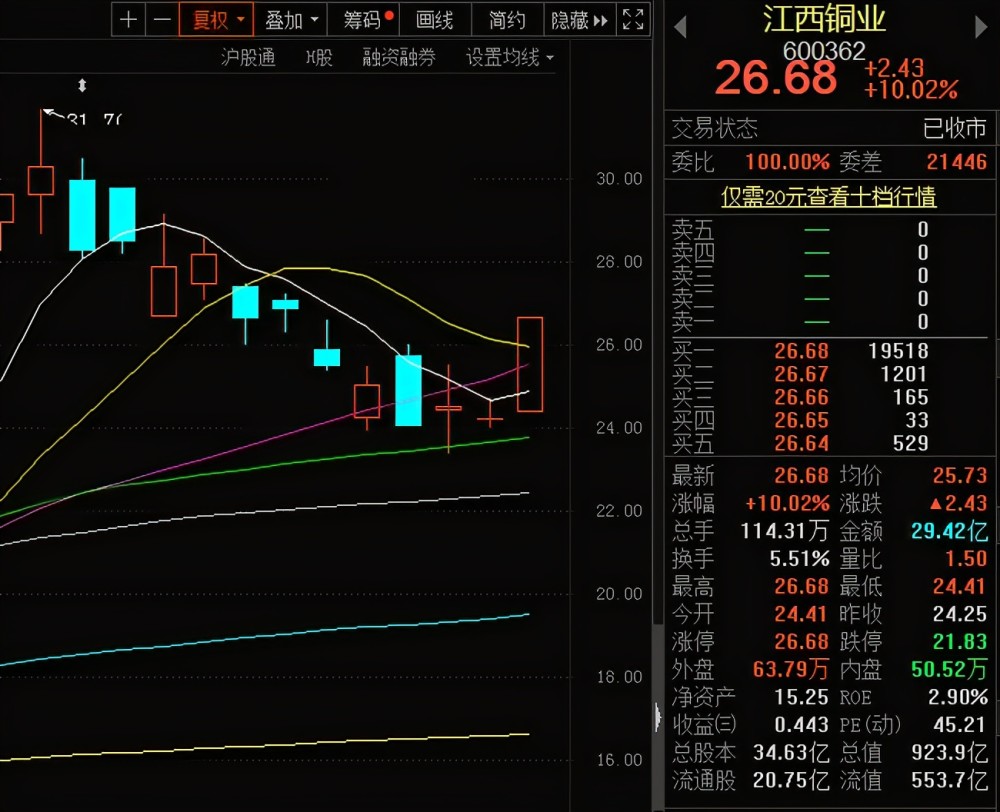The width and height of the screenshot is (1000, 812).
Task: Click the 流值 value 553.7亿
Action: coord(949,780)
